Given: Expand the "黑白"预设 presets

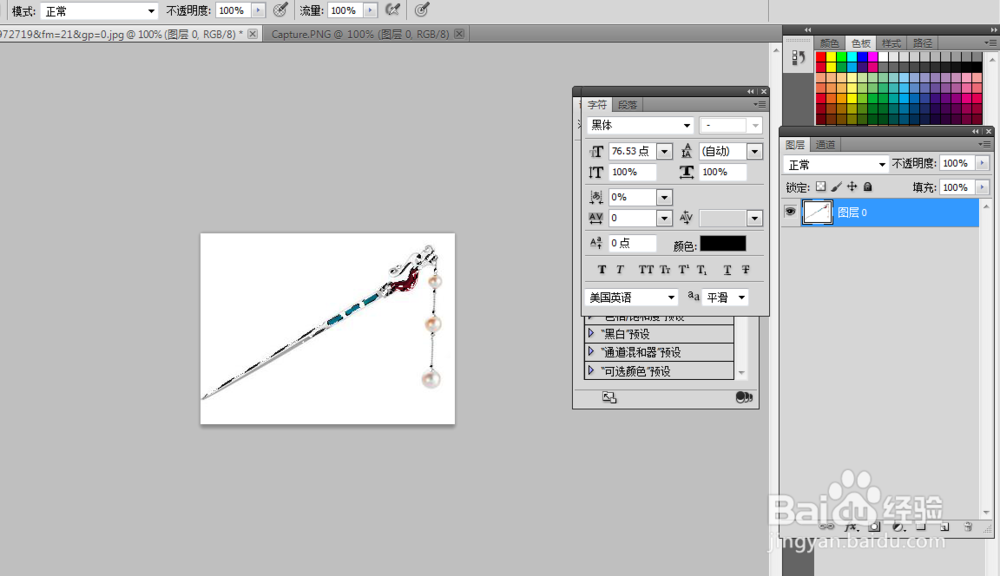Looking at the screenshot, I should [x=591, y=333].
